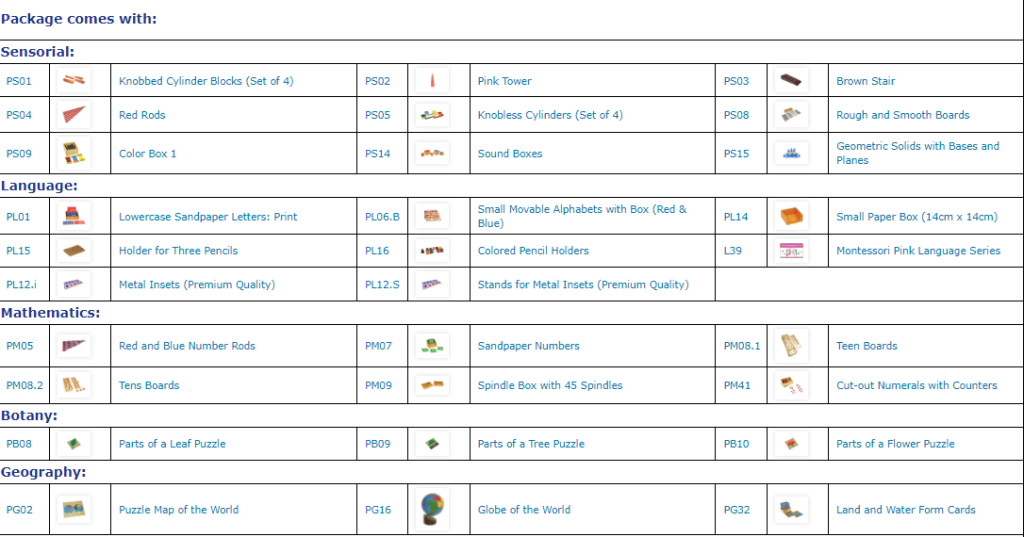This screenshot has width=1024, height=537.
Task: Open the Brown Stair product link
Action: click(x=865, y=81)
